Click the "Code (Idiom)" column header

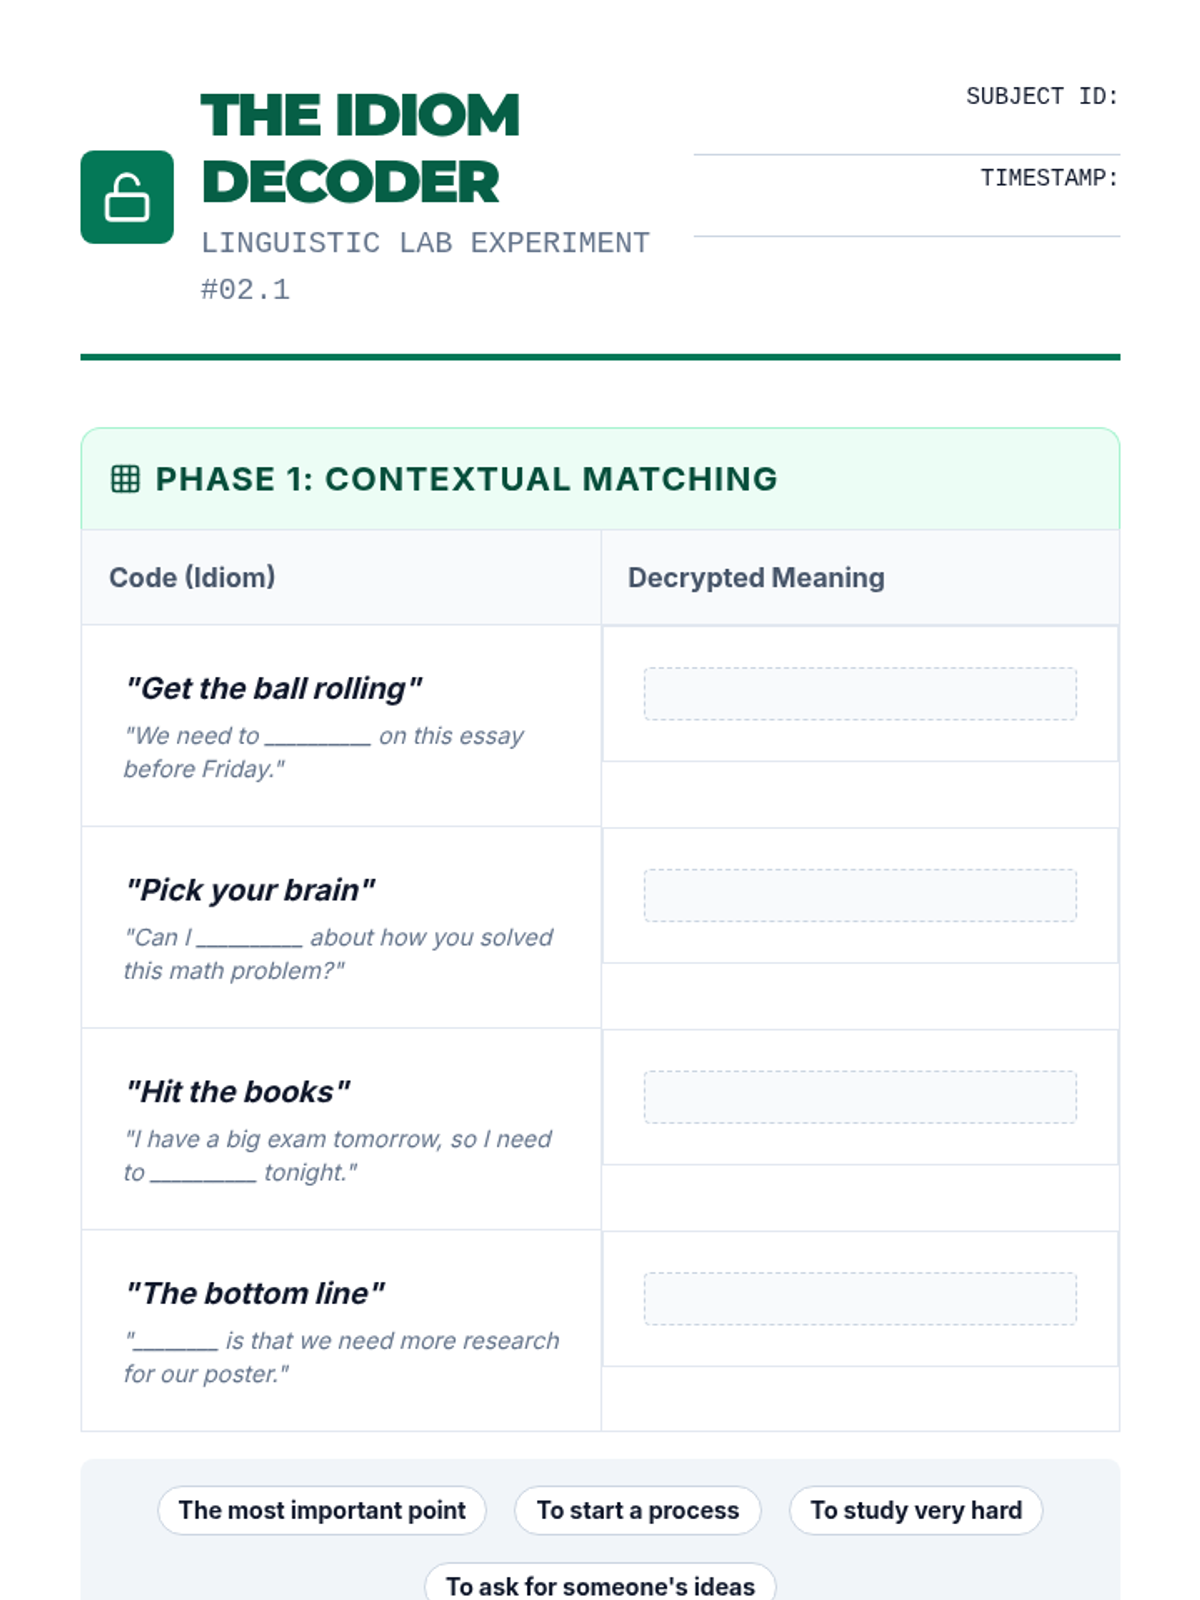click(192, 578)
